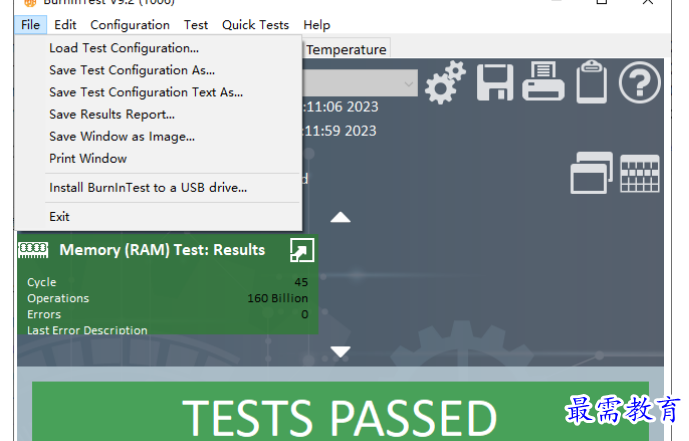Click the Operations value 160 Billion
Screen dimensions: 689x441
coord(277,298)
